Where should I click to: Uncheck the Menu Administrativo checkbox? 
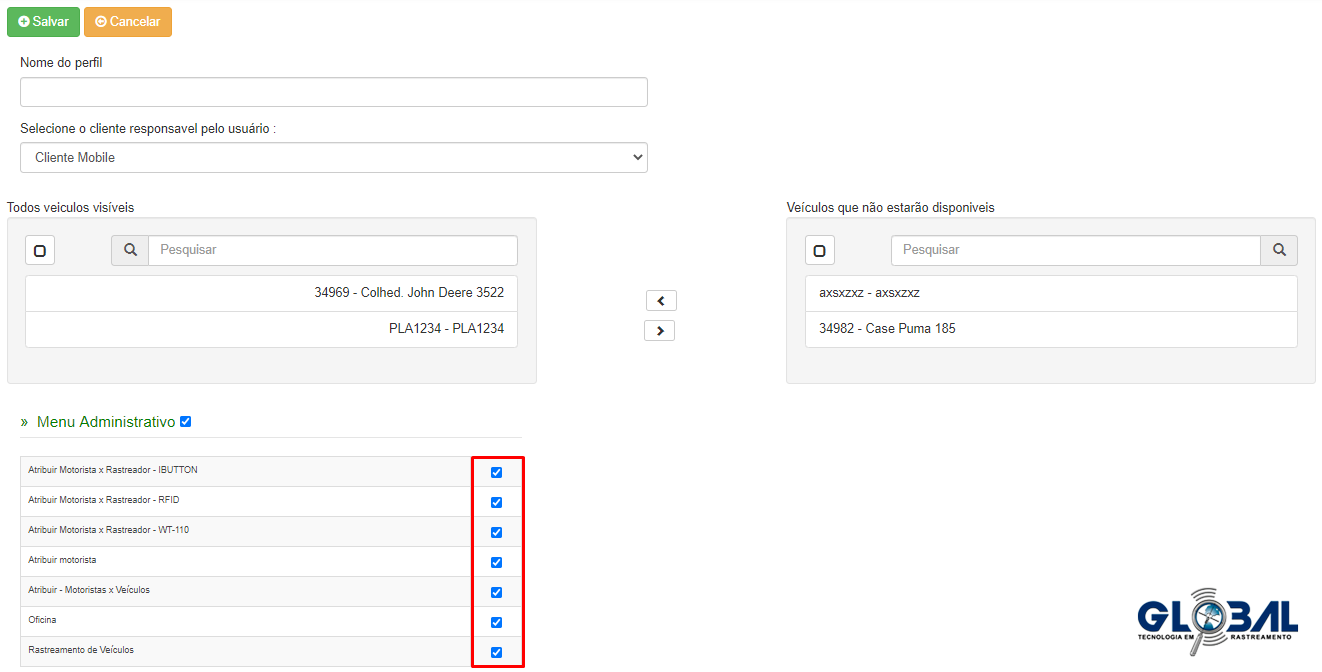coord(185,422)
